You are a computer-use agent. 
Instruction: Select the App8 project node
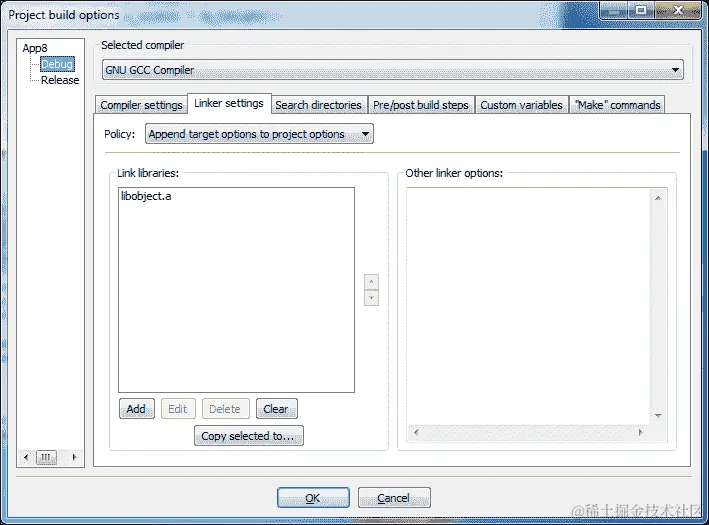click(x=35, y=48)
